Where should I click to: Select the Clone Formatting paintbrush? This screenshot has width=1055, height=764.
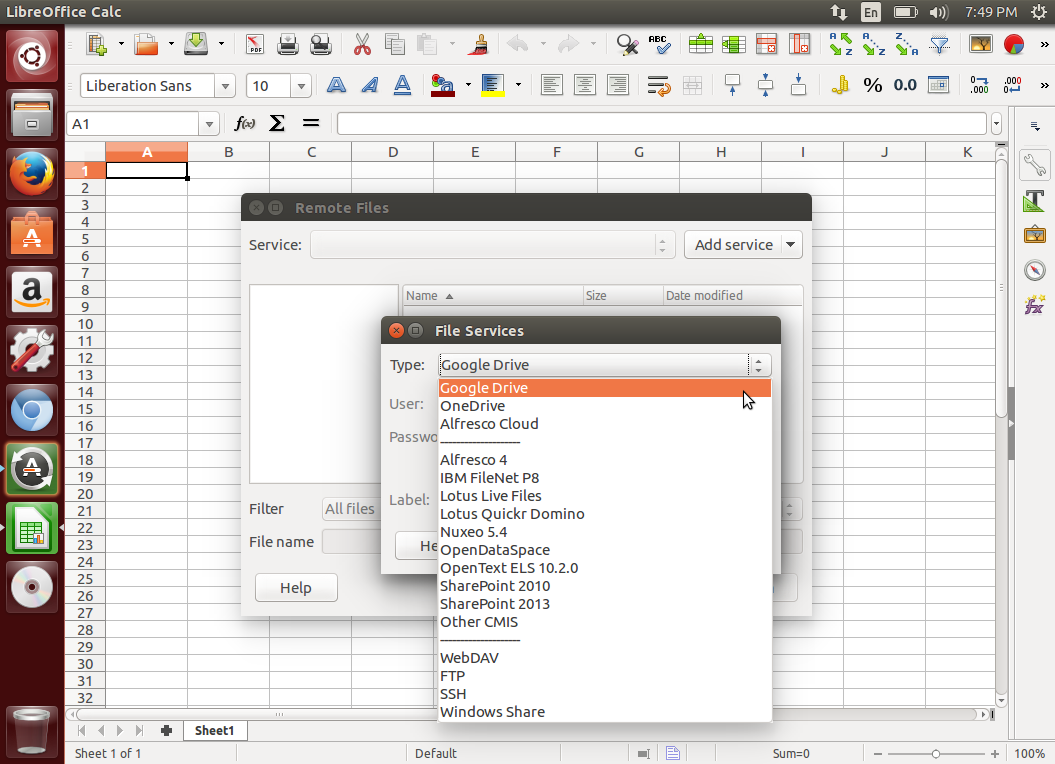(479, 44)
